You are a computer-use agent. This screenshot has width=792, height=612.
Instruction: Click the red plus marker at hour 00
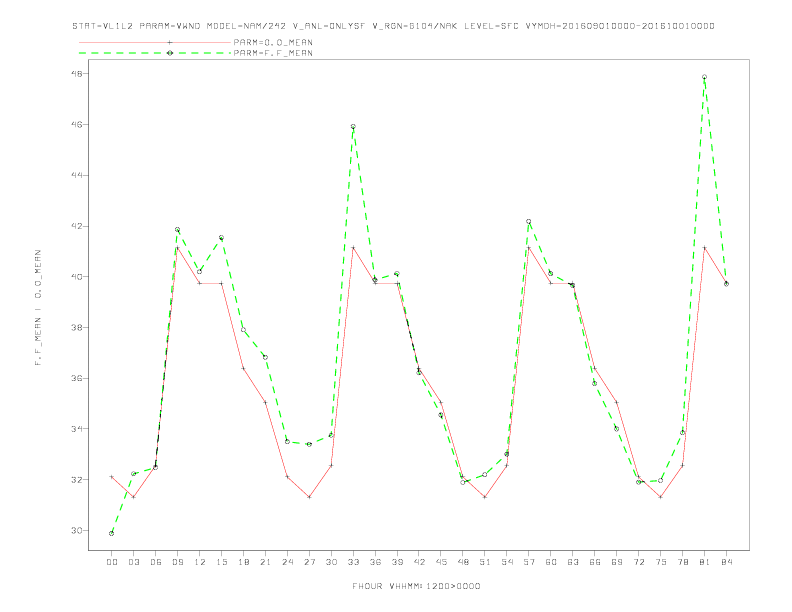(x=112, y=477)
